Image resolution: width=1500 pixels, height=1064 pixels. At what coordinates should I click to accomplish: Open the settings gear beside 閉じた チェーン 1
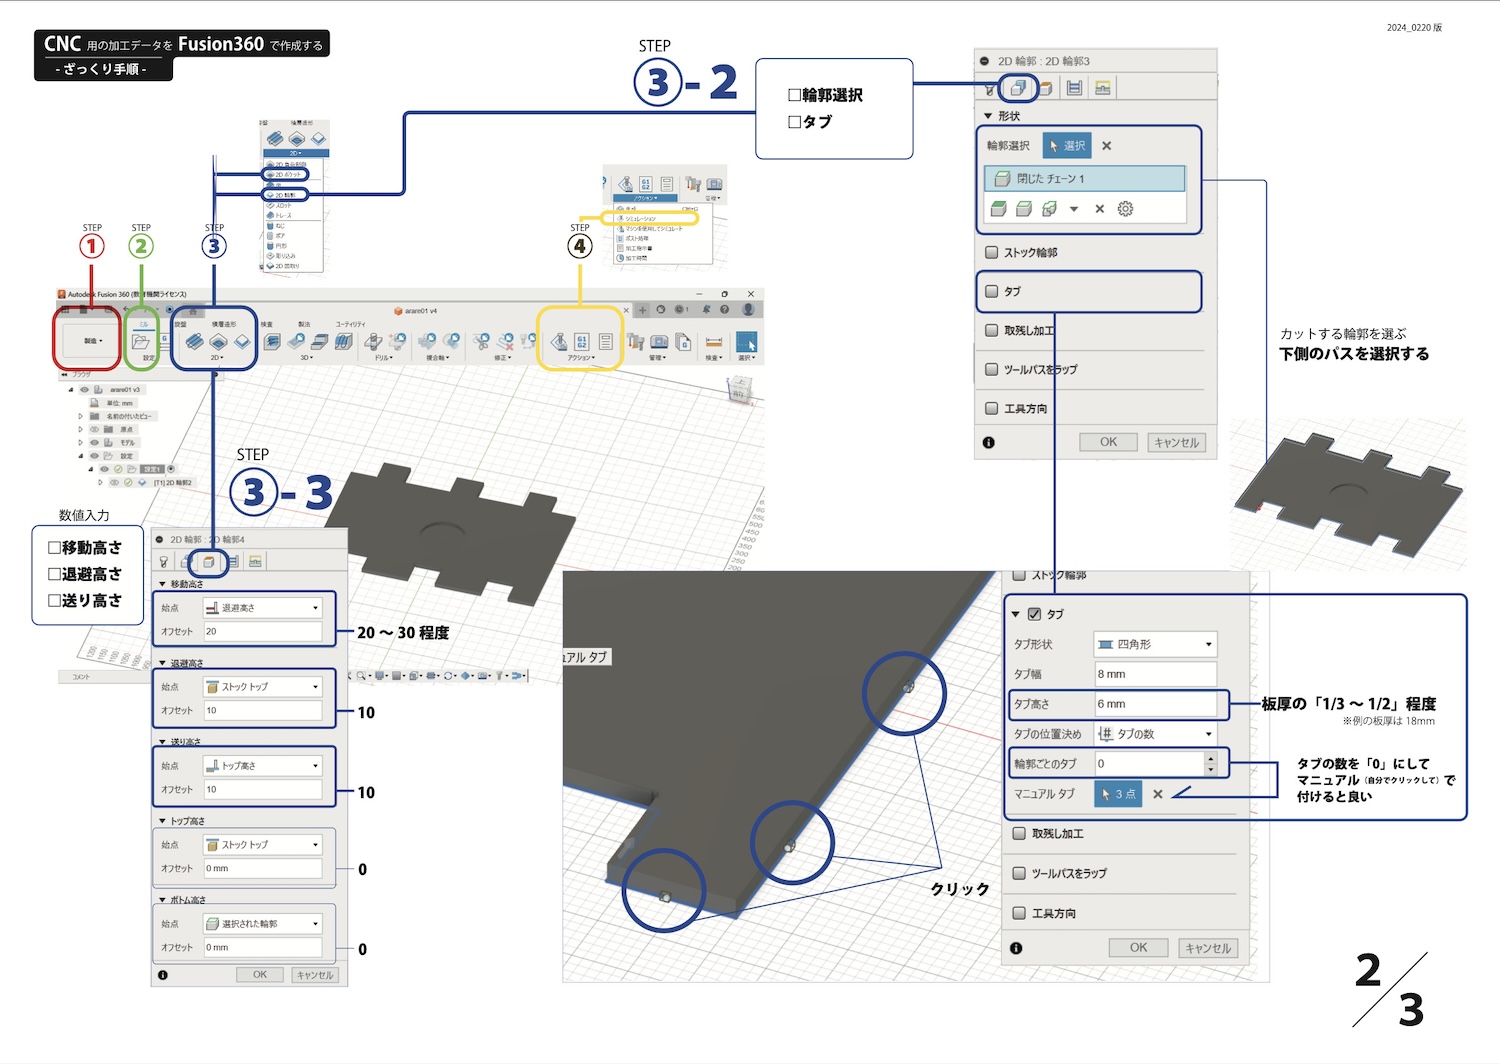click(1124, 210)
